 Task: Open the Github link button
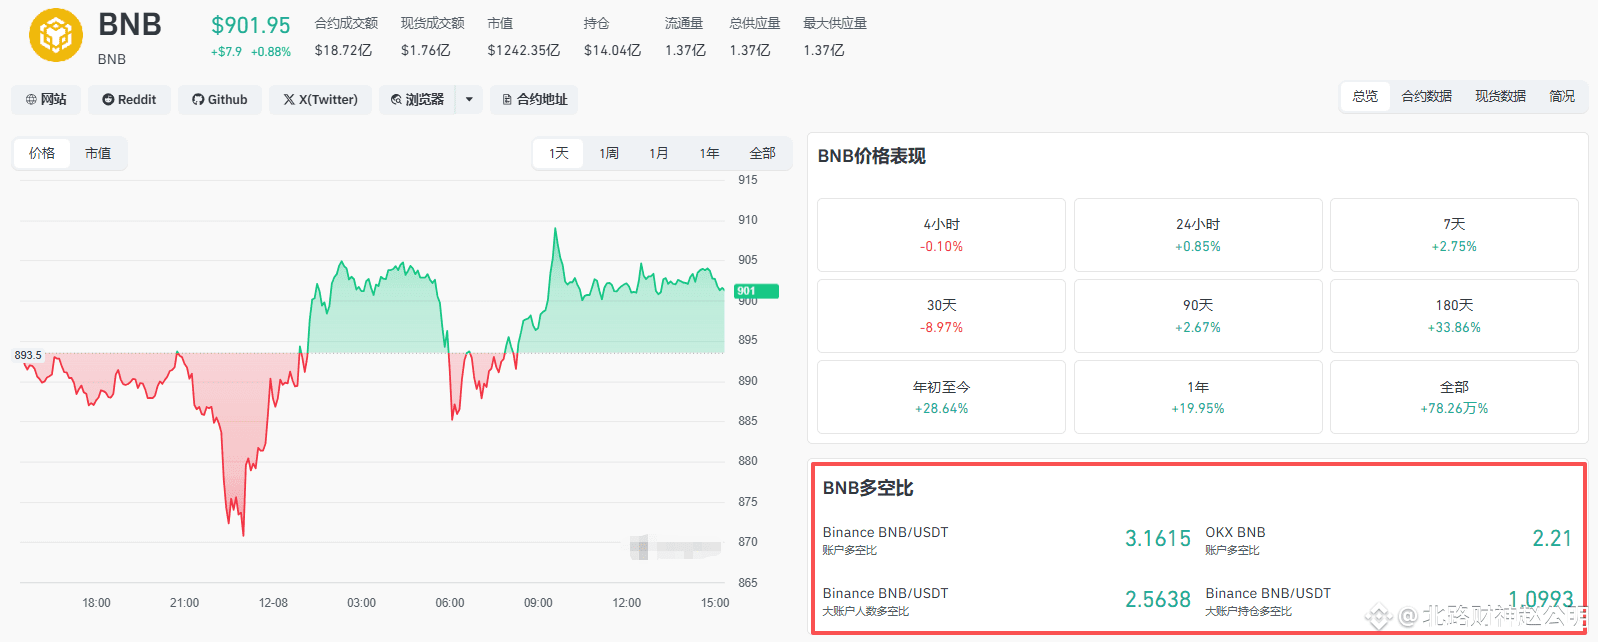[x=220, y=99]
